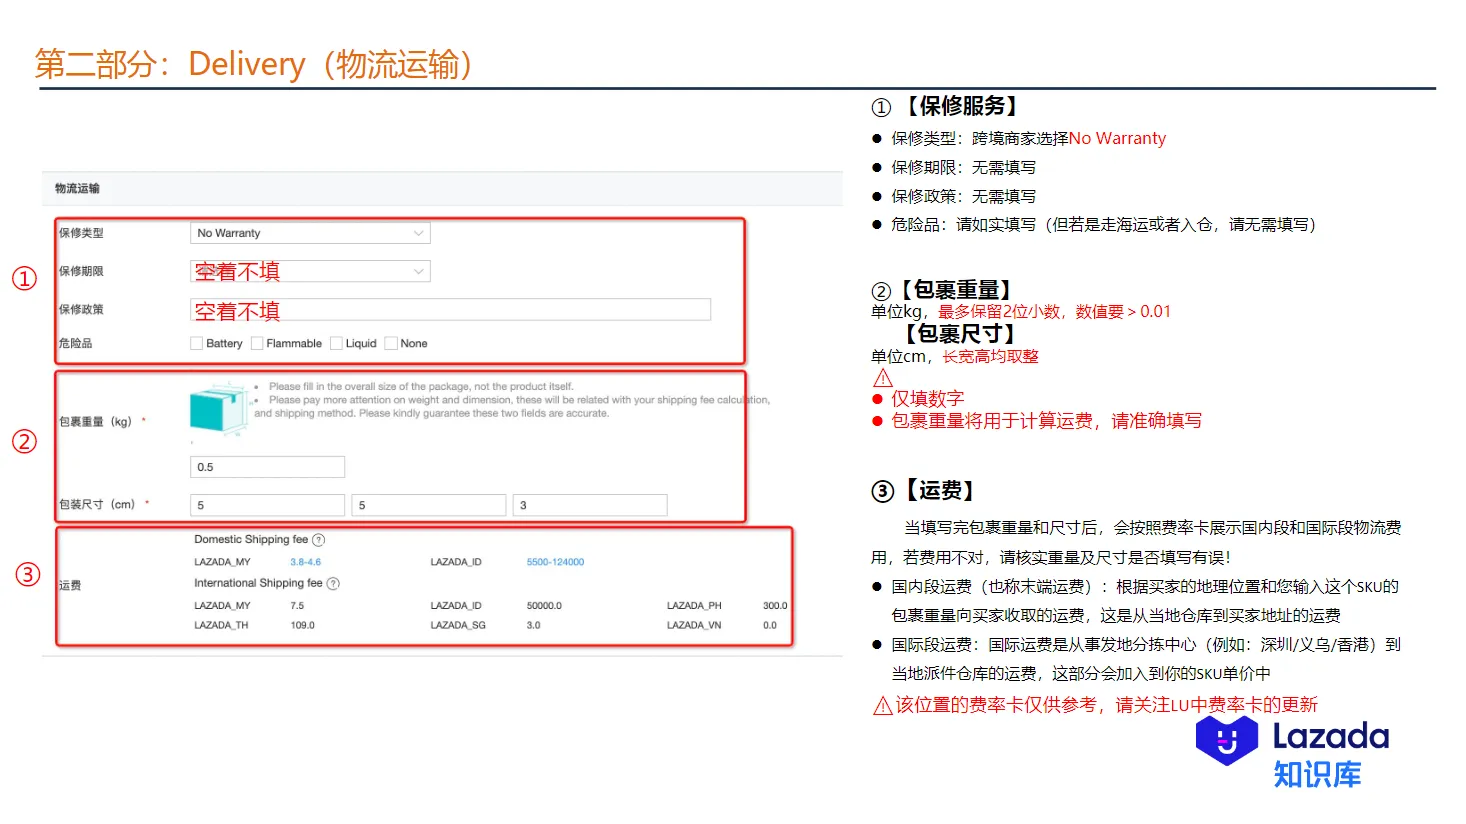This screenshot has height=824, width=1466.
Task: Click the circled ① annotation beside warranty section
Action: pos(23,279)
